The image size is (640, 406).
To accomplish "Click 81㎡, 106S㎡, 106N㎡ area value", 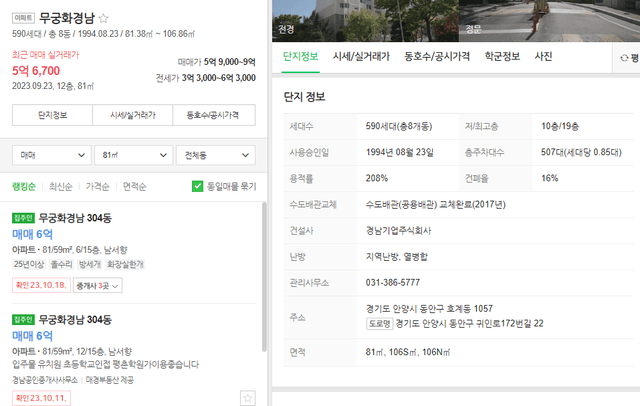I will pos(408,352).
